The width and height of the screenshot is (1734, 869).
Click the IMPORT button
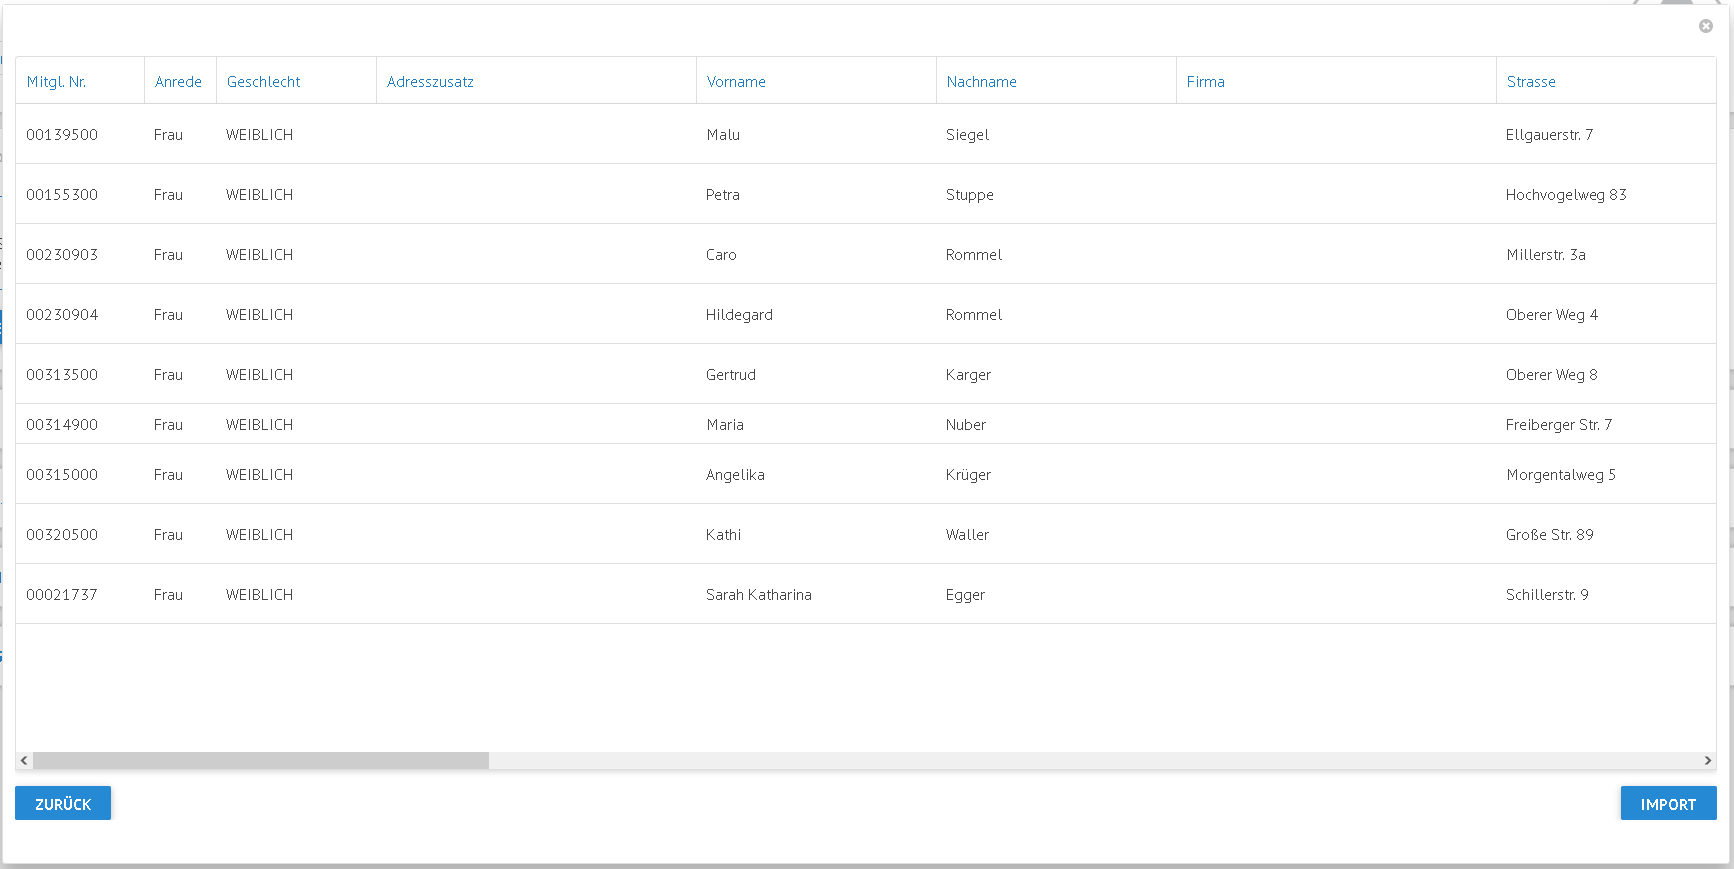(1667, 803)
